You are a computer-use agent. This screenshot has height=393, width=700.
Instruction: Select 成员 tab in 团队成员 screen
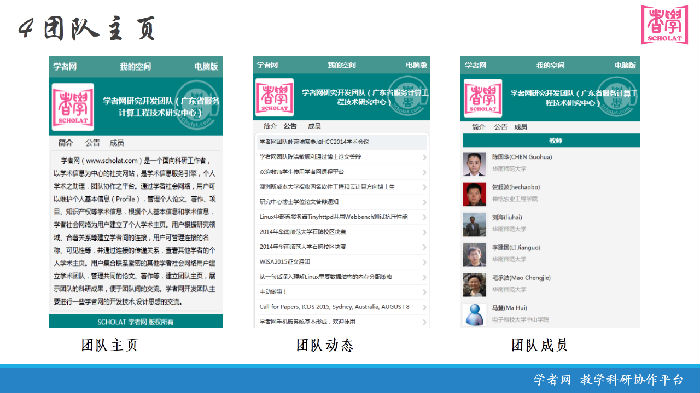pos(521,127)
